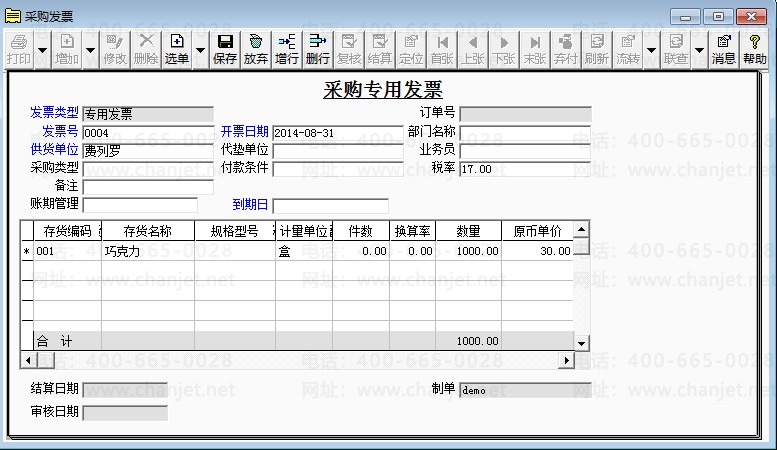The height and width of the screenshot is (450, 777).
Task: Click the 增加 add toolbar icon
Action: tap(67, 50)
